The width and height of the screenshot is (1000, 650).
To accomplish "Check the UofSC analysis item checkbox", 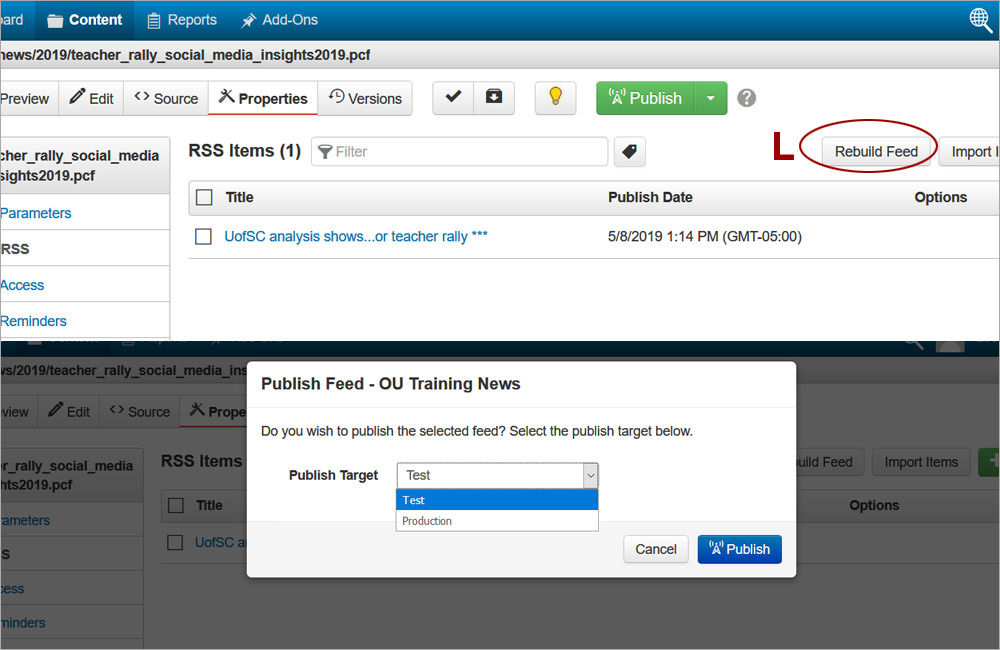I will [x=203, y=237].
